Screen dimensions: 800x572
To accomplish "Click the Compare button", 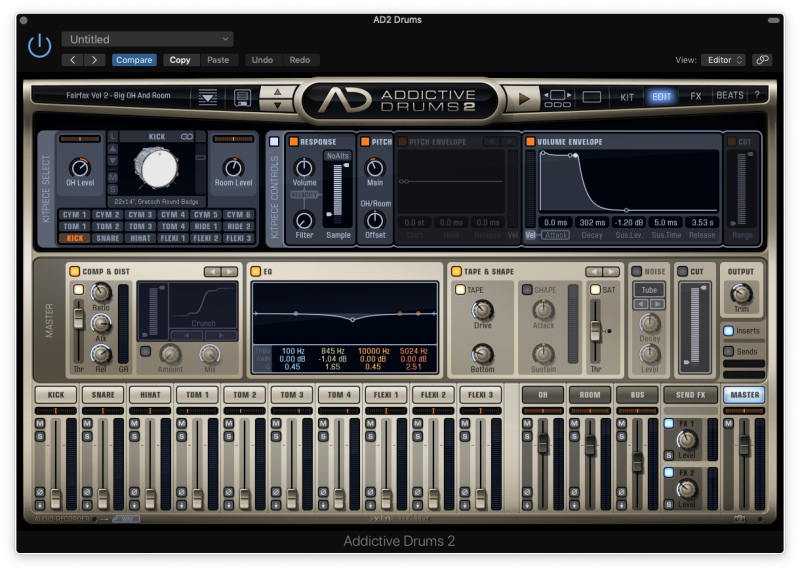I will pyautogui.click(x=134, y=60).
